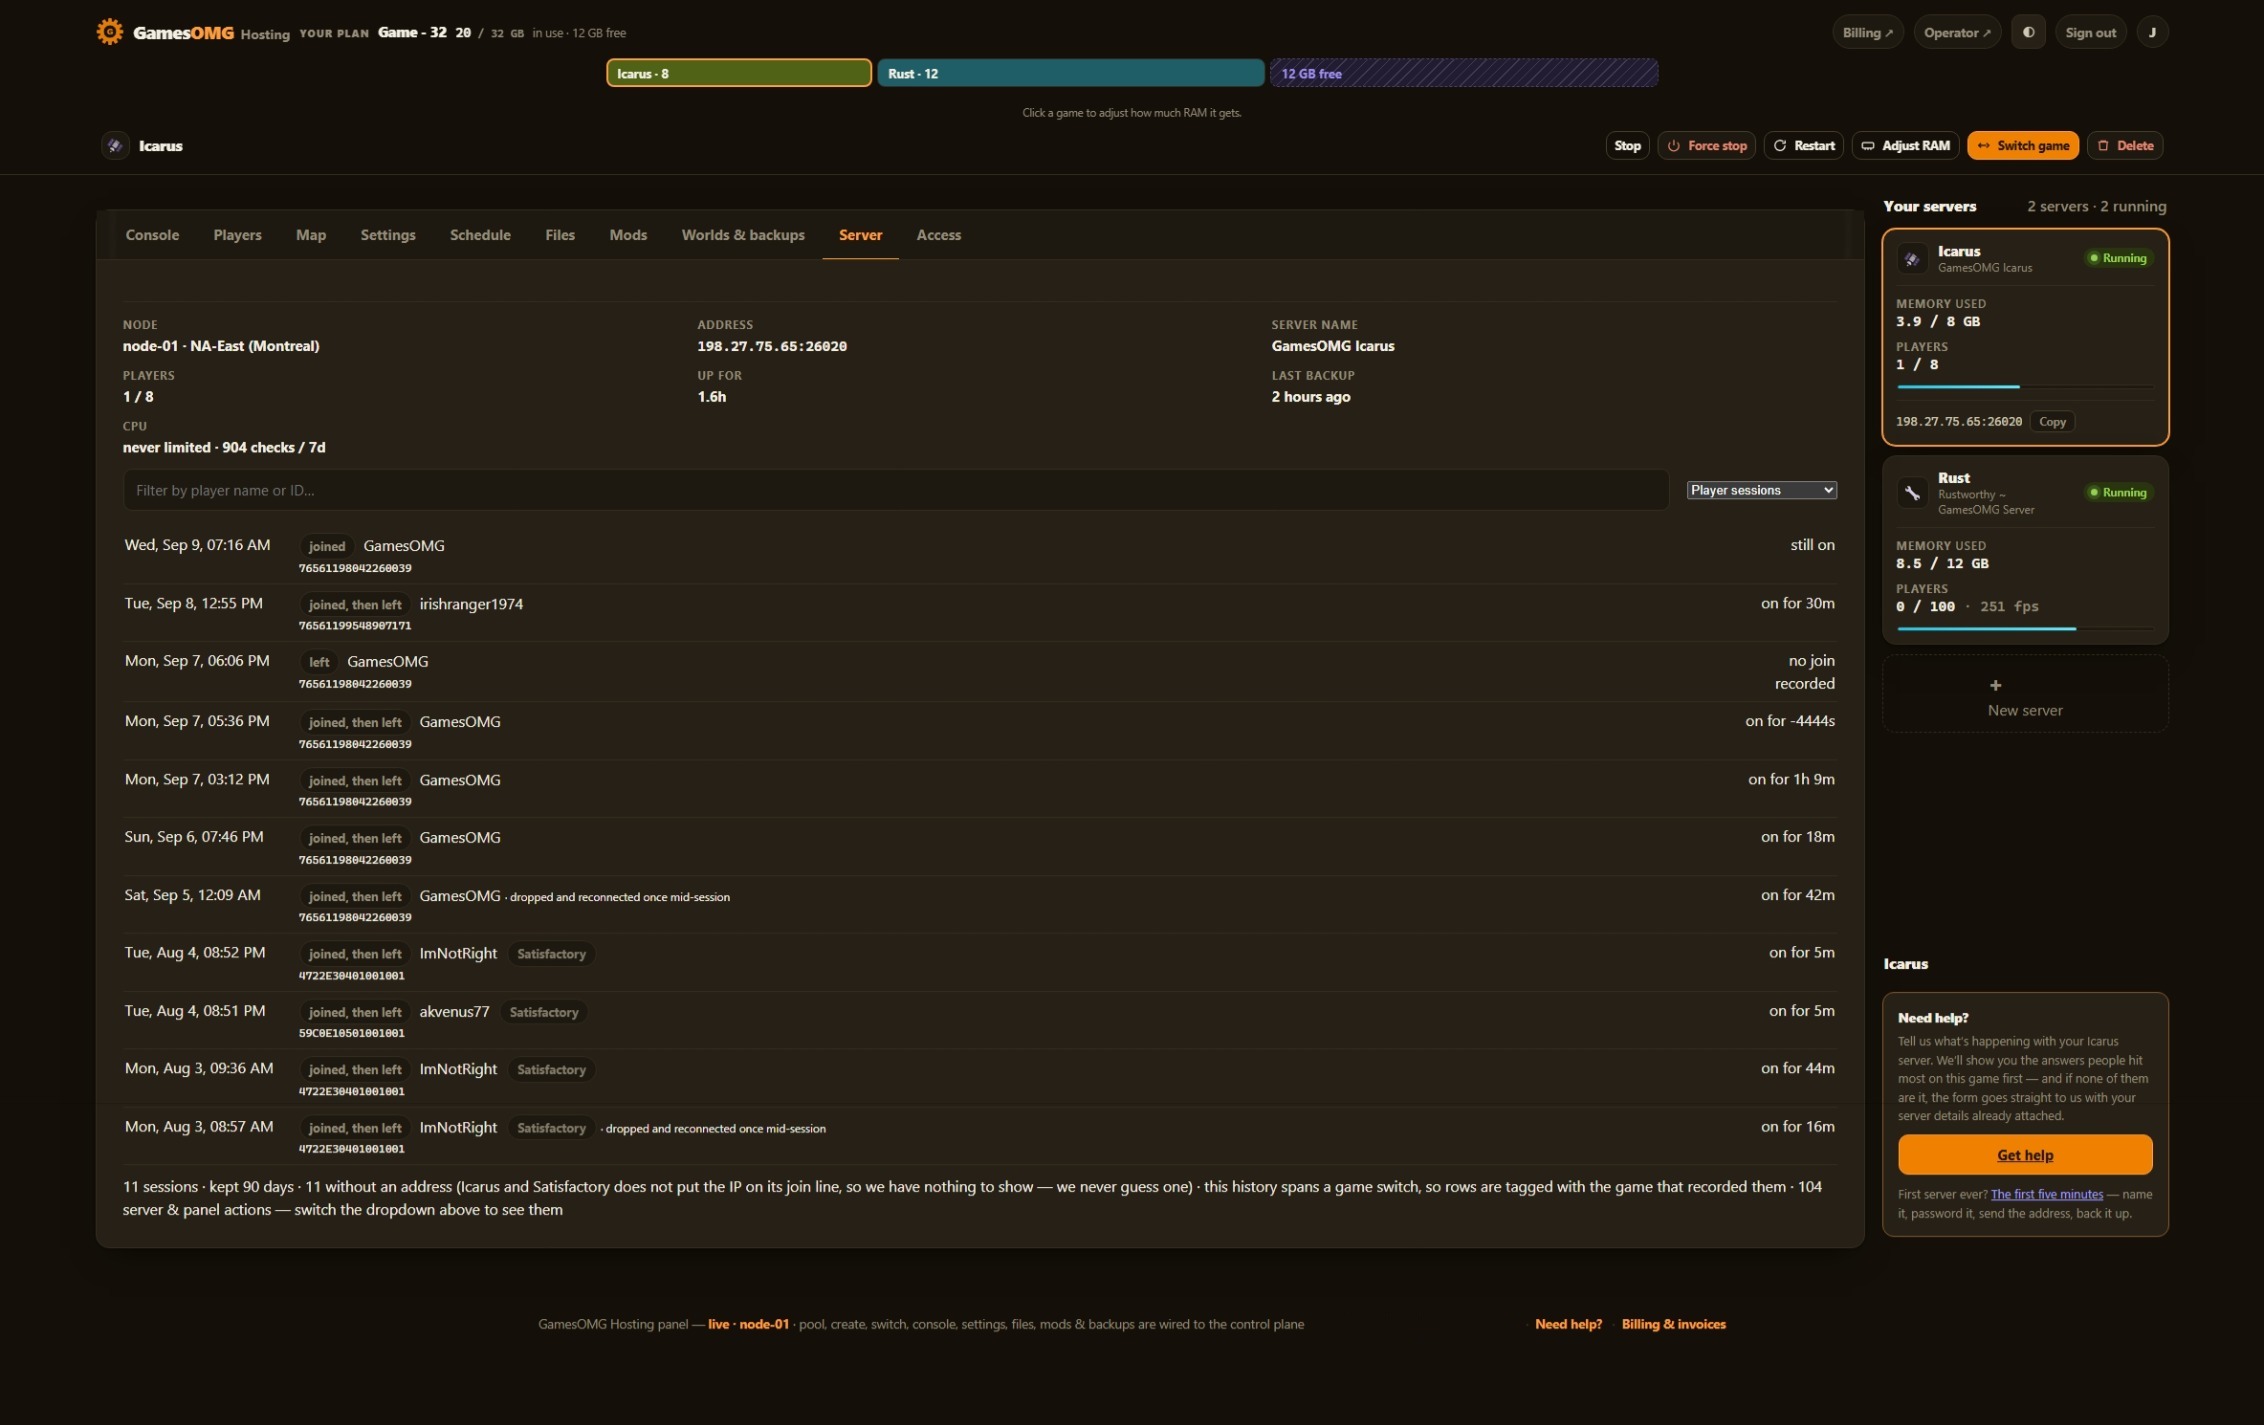Click the Icarus icon in server card
The height and width of the screenshot is (1425, 2264).
click(x=1912, y=259)
